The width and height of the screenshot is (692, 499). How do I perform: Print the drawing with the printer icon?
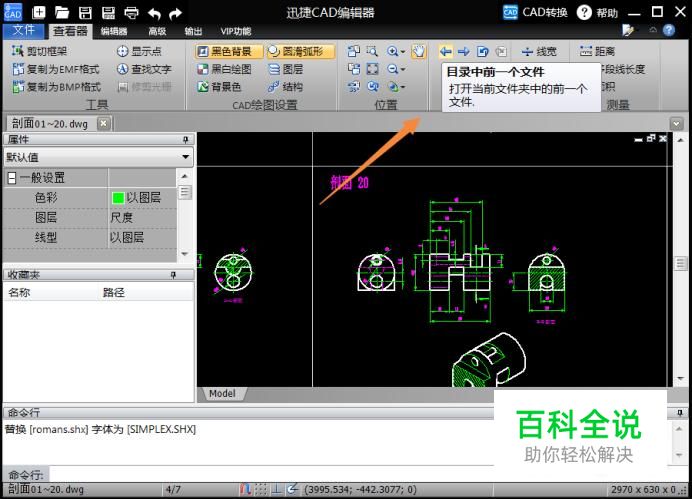132,13
